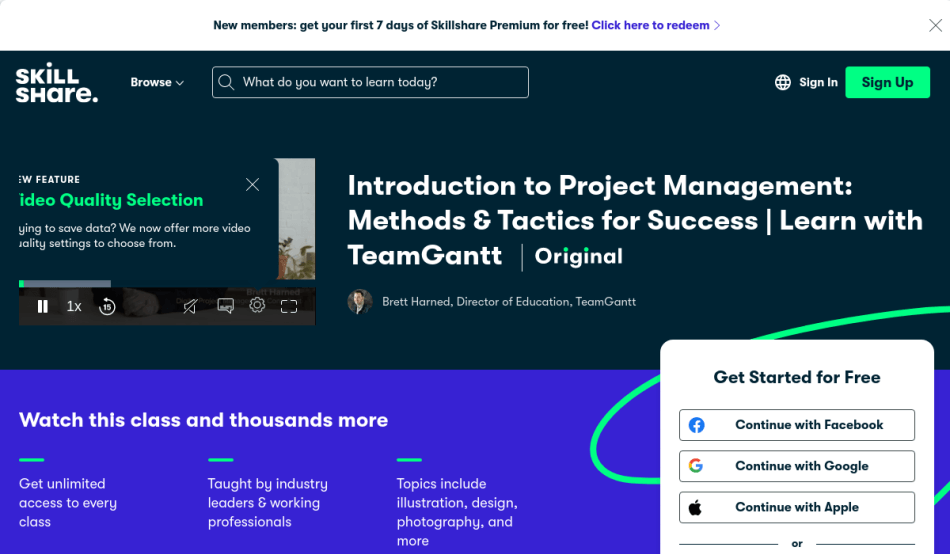Image resolution: width=950 pixels, height=554 pixels.
Task: Focus the 'What do you want to learn today?' search box
Action: click(370, 82)
